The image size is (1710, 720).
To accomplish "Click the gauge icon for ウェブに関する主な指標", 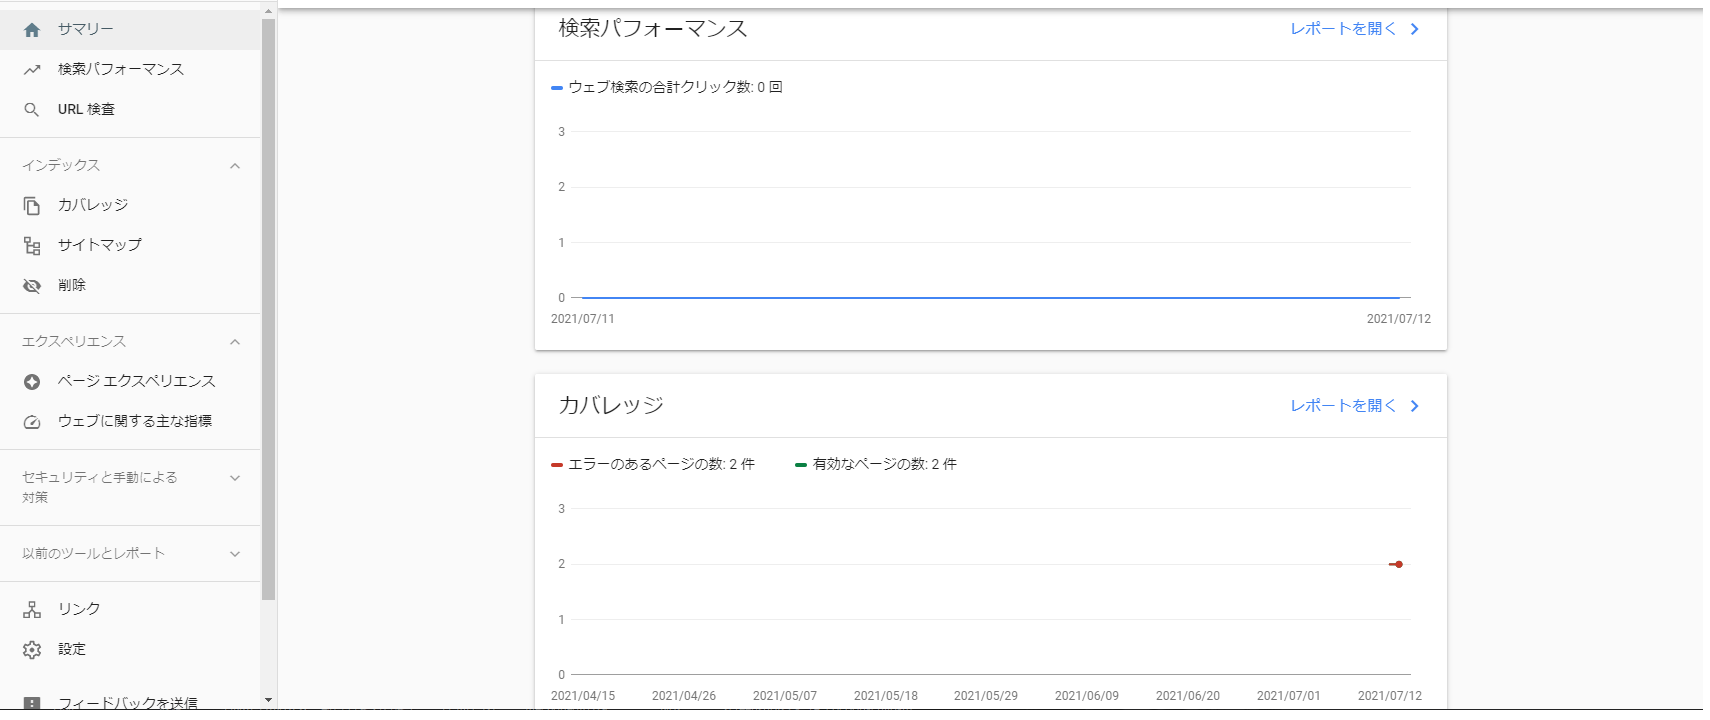I will click(x=32, y=422).
